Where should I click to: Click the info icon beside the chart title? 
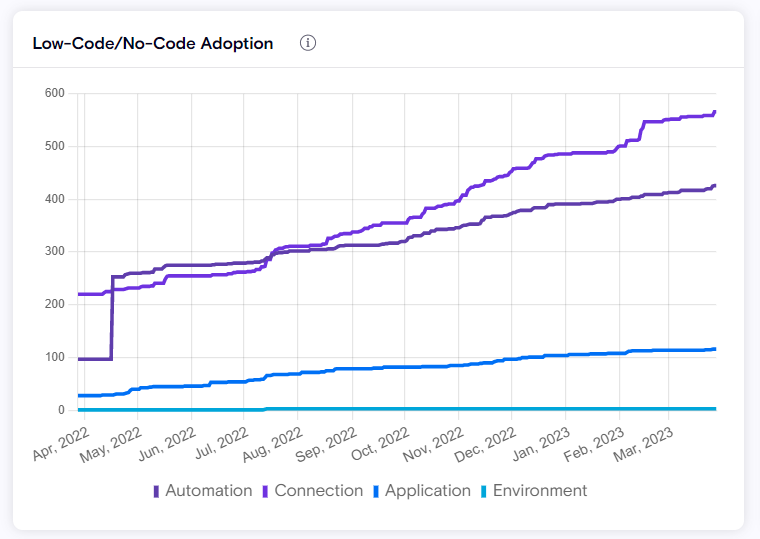tap(308, 43)
